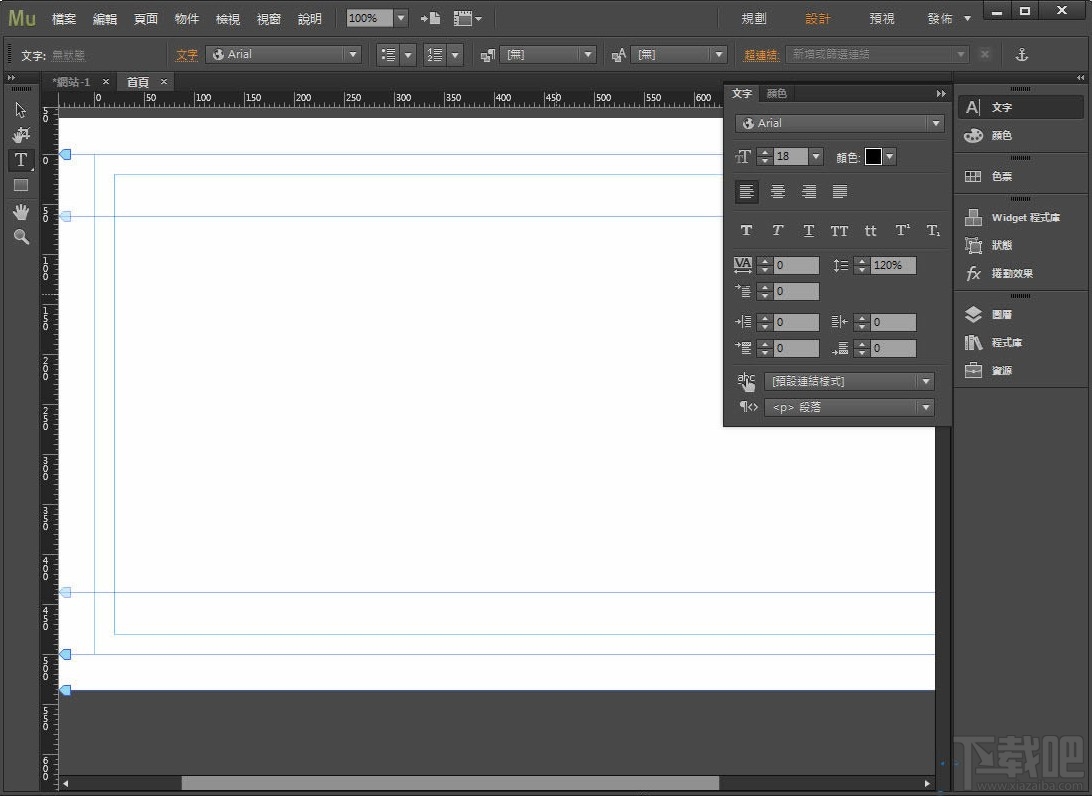Toggle bold formatting in the 文字 panel
The width and height of the screenshot is (1092, 796).
746,230
